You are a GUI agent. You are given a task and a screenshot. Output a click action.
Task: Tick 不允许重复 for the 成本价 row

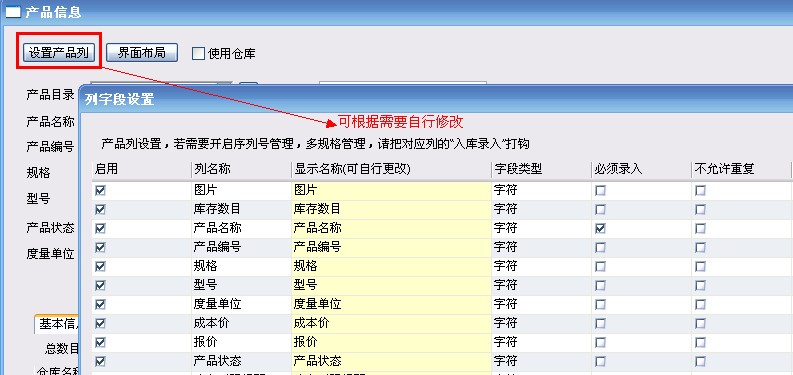click(700, 323)
